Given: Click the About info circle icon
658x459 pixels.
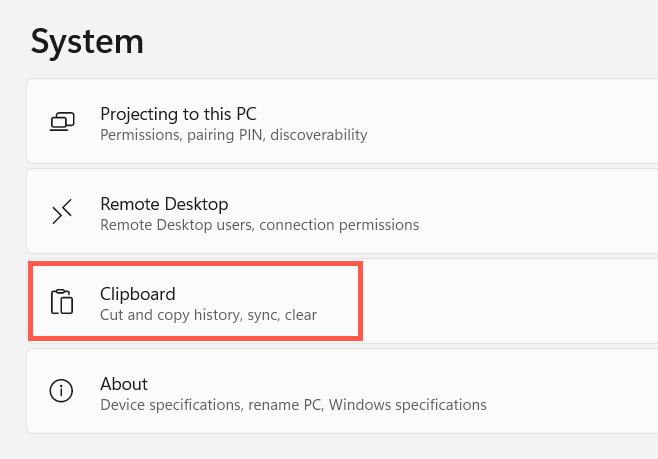Looking at the screenshot, I should tap(62, 392).
